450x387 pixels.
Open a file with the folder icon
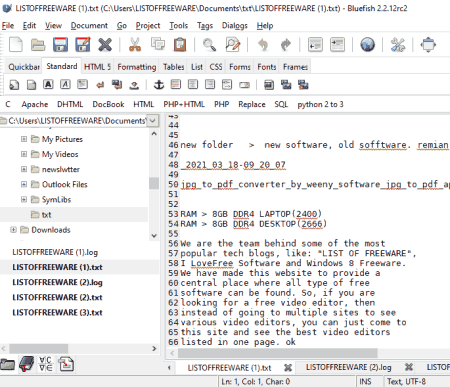tap(38, 45)
